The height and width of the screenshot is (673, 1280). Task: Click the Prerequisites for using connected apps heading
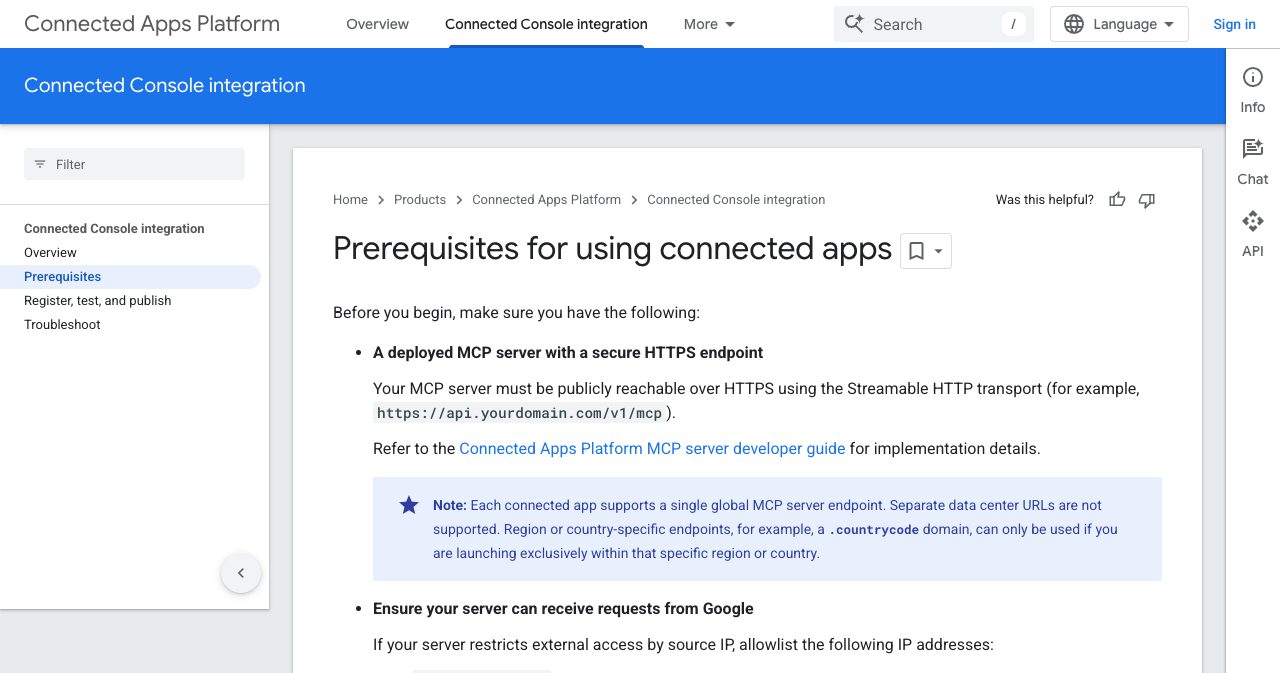point(612,248)
